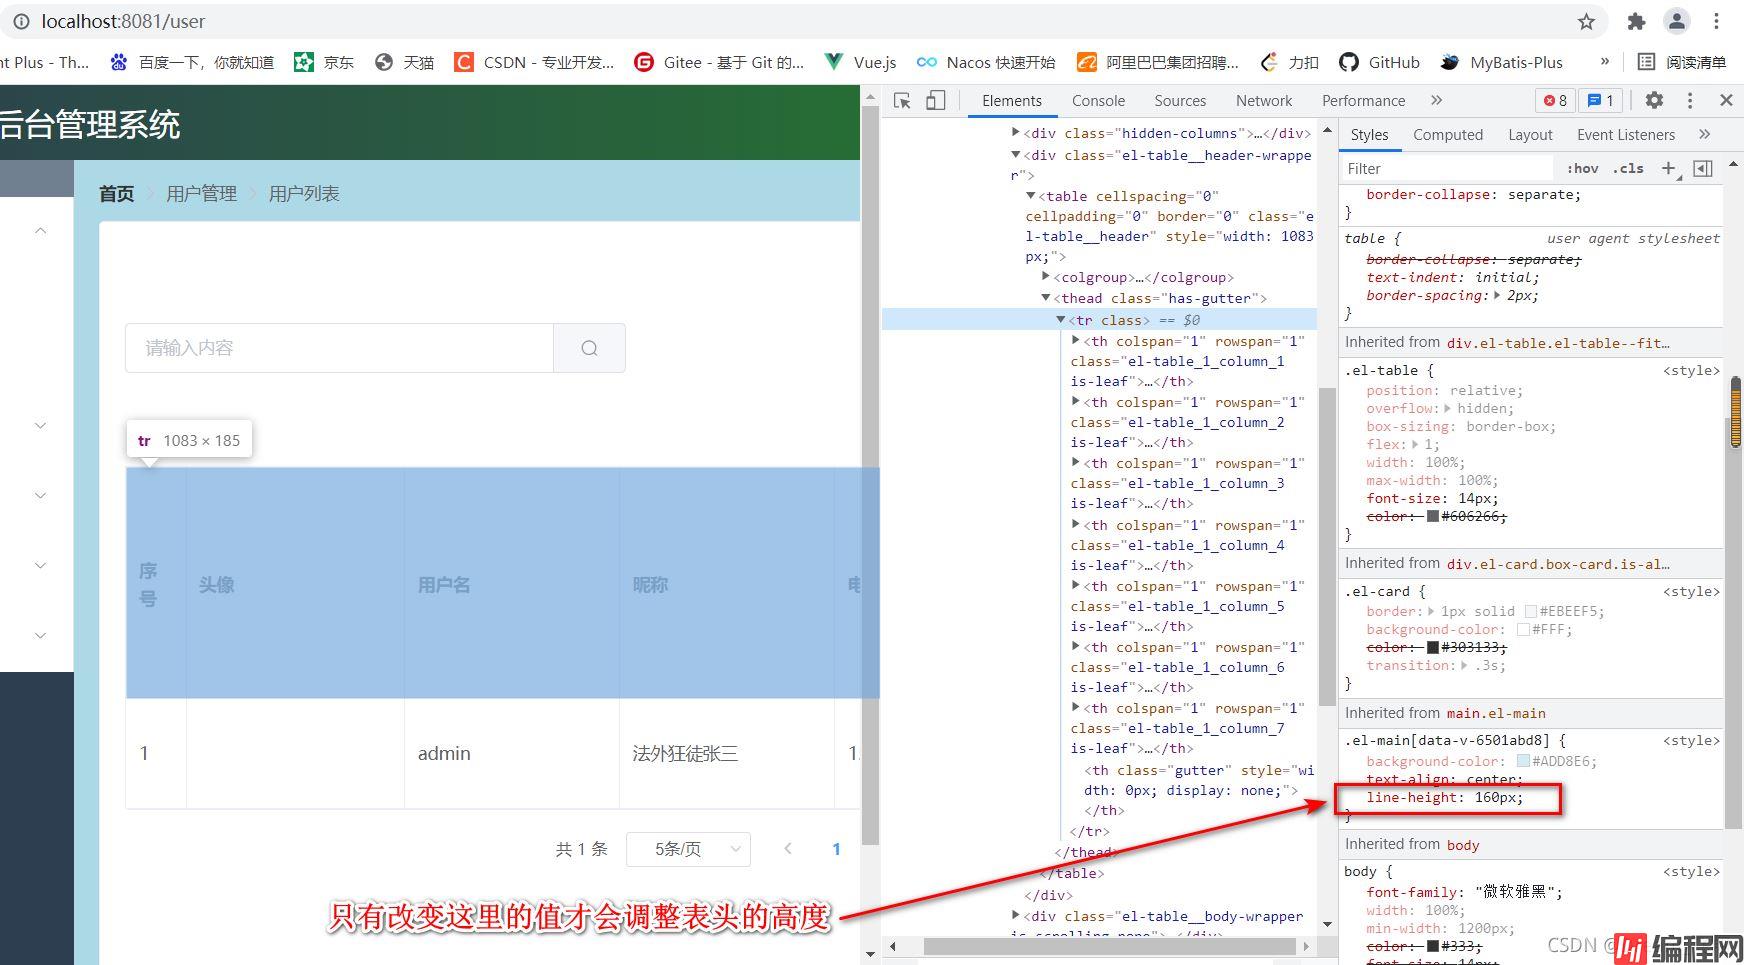
Task: Collapse the tr class node triangle
Action: 1061,320
